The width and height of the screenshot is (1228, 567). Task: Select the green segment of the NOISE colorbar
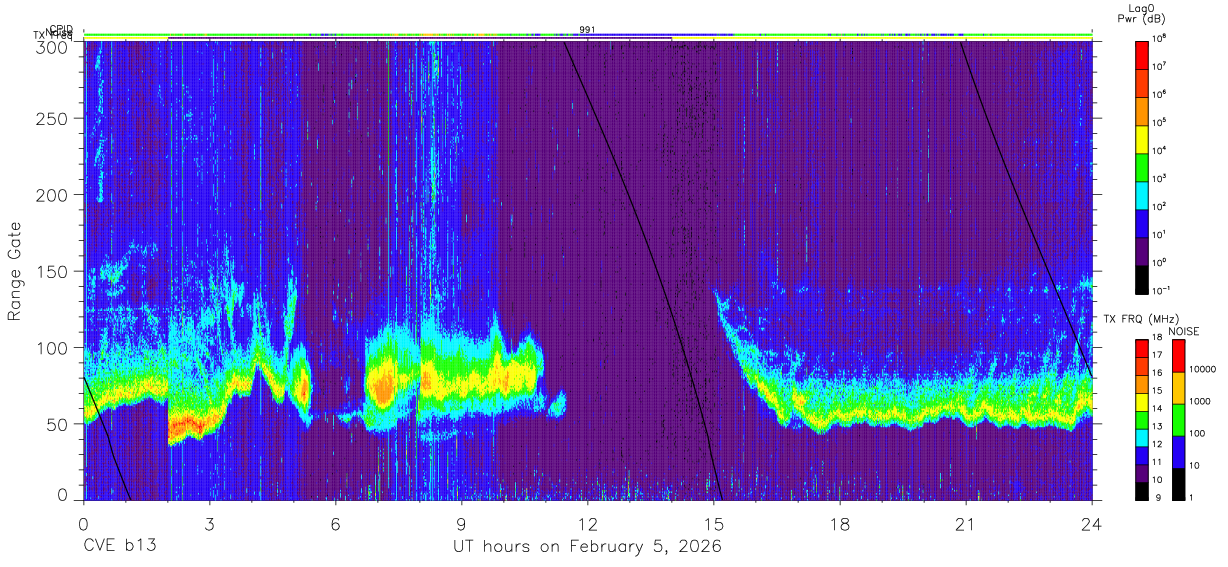[1178, 419]
